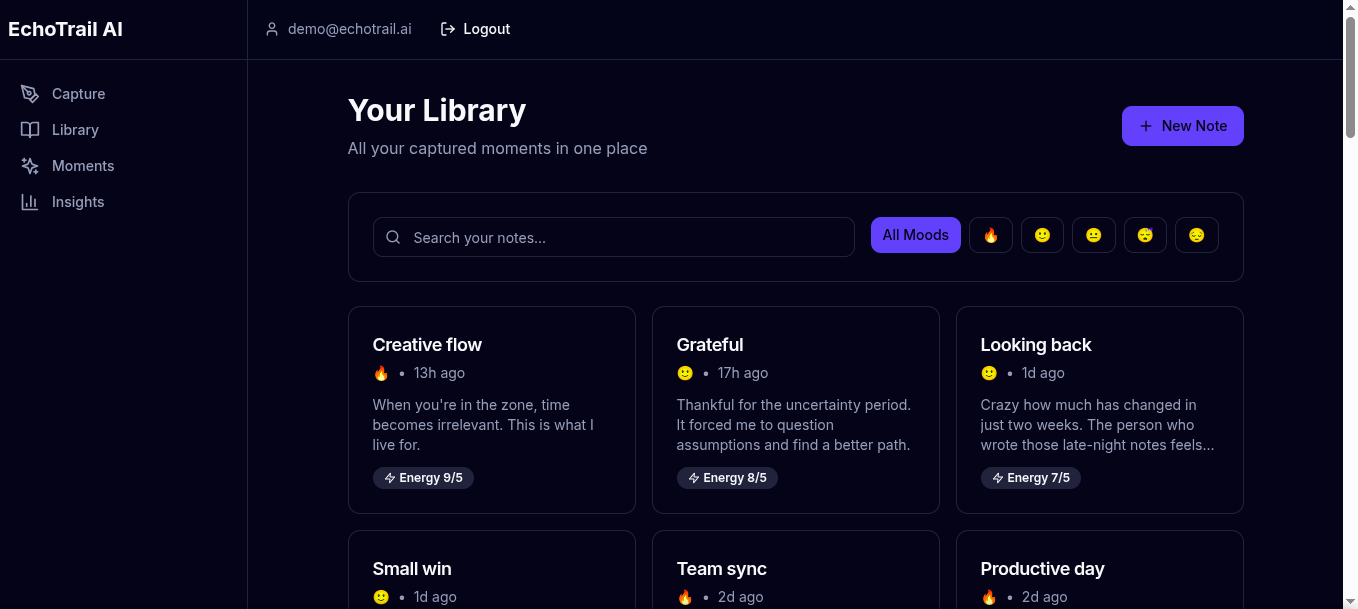Open the Creative flow note card
The width and height of the screenshot is (1358, 609).
(x=491, y=410)
